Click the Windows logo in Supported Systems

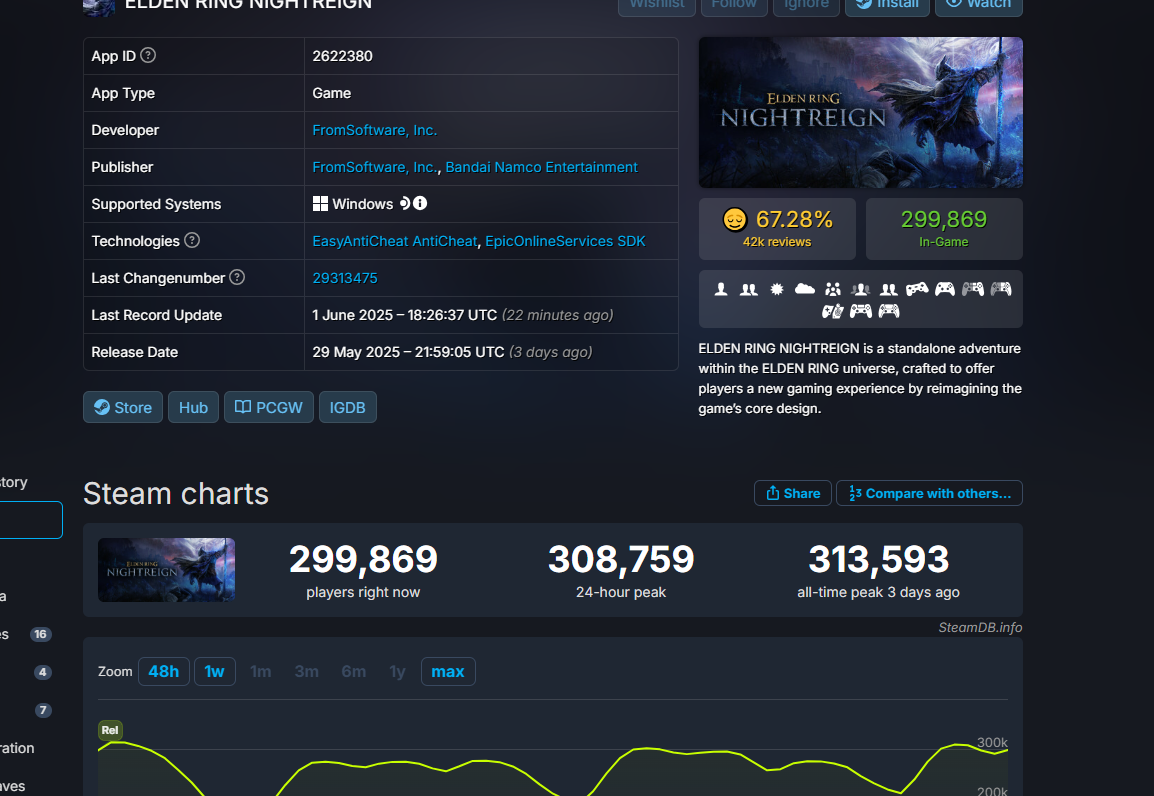pos(320,204)
